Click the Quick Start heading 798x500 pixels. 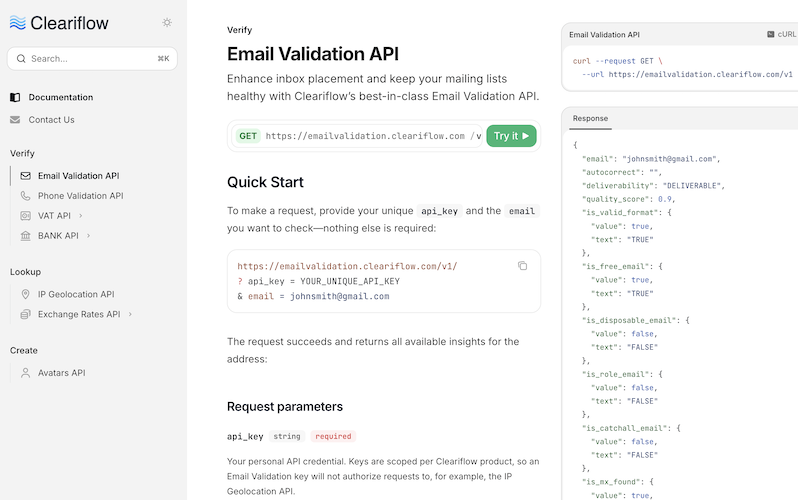click(265, 182)
